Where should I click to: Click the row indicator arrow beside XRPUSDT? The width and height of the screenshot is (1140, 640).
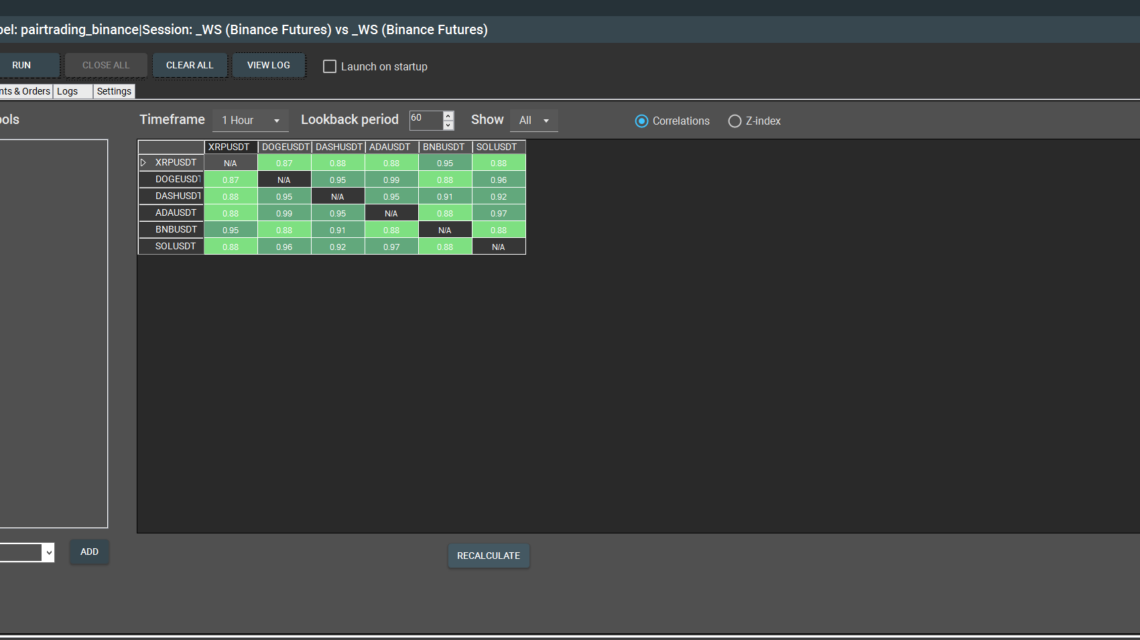(x=143, y=162)
